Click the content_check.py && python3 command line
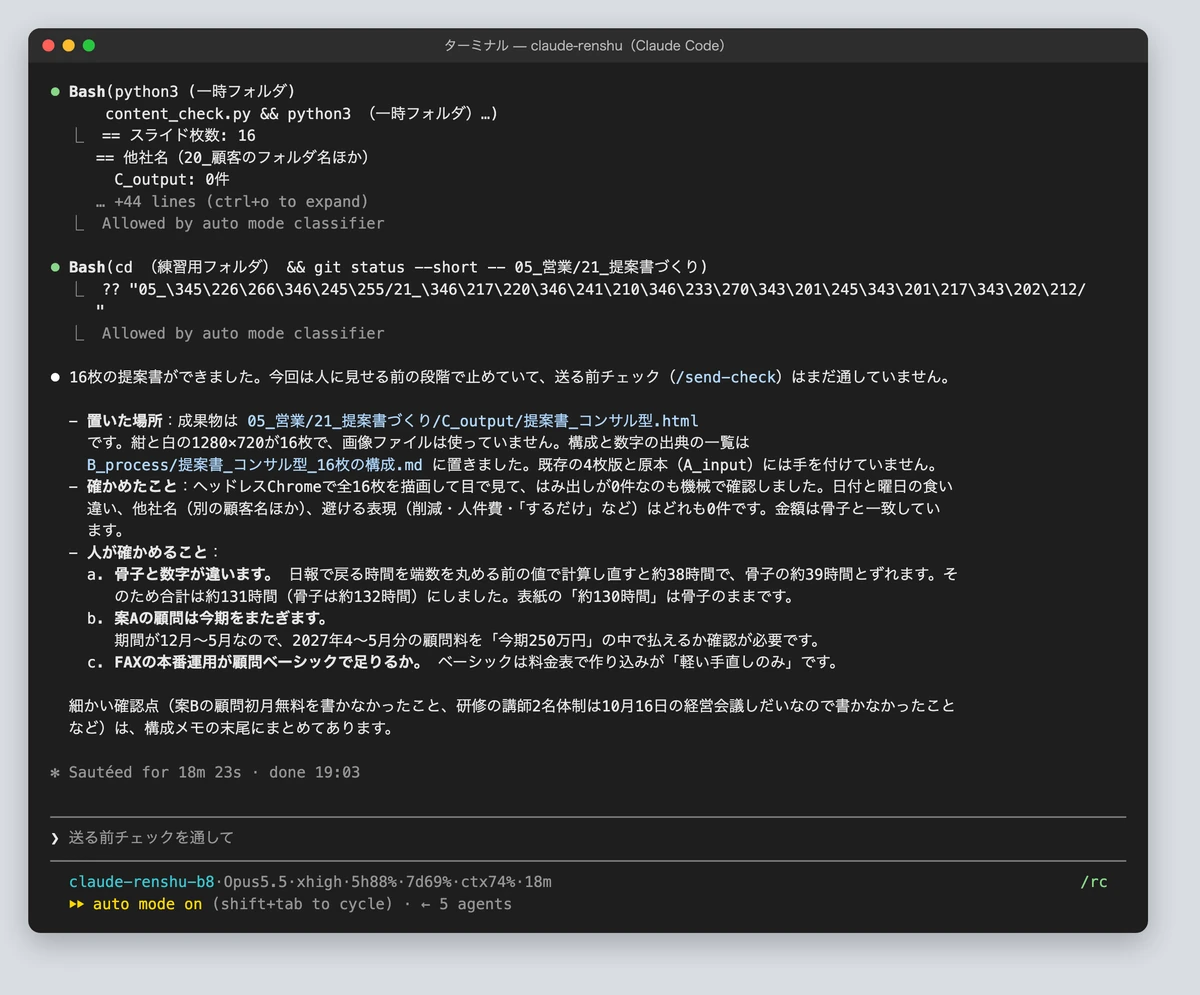 [301, 113]
